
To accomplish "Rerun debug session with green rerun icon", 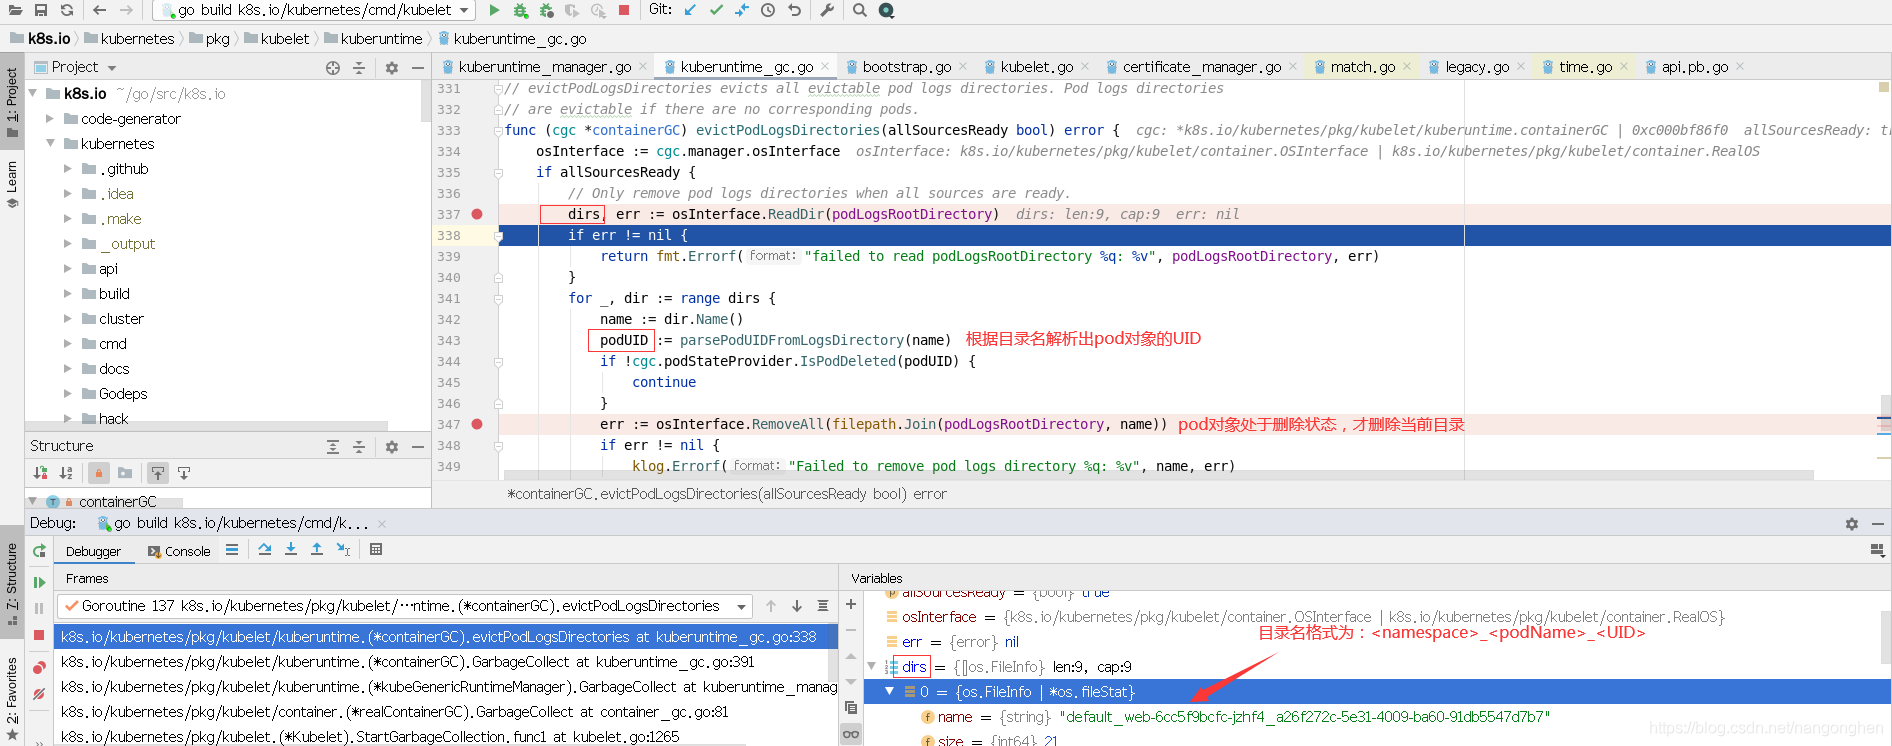I will 39,551.
